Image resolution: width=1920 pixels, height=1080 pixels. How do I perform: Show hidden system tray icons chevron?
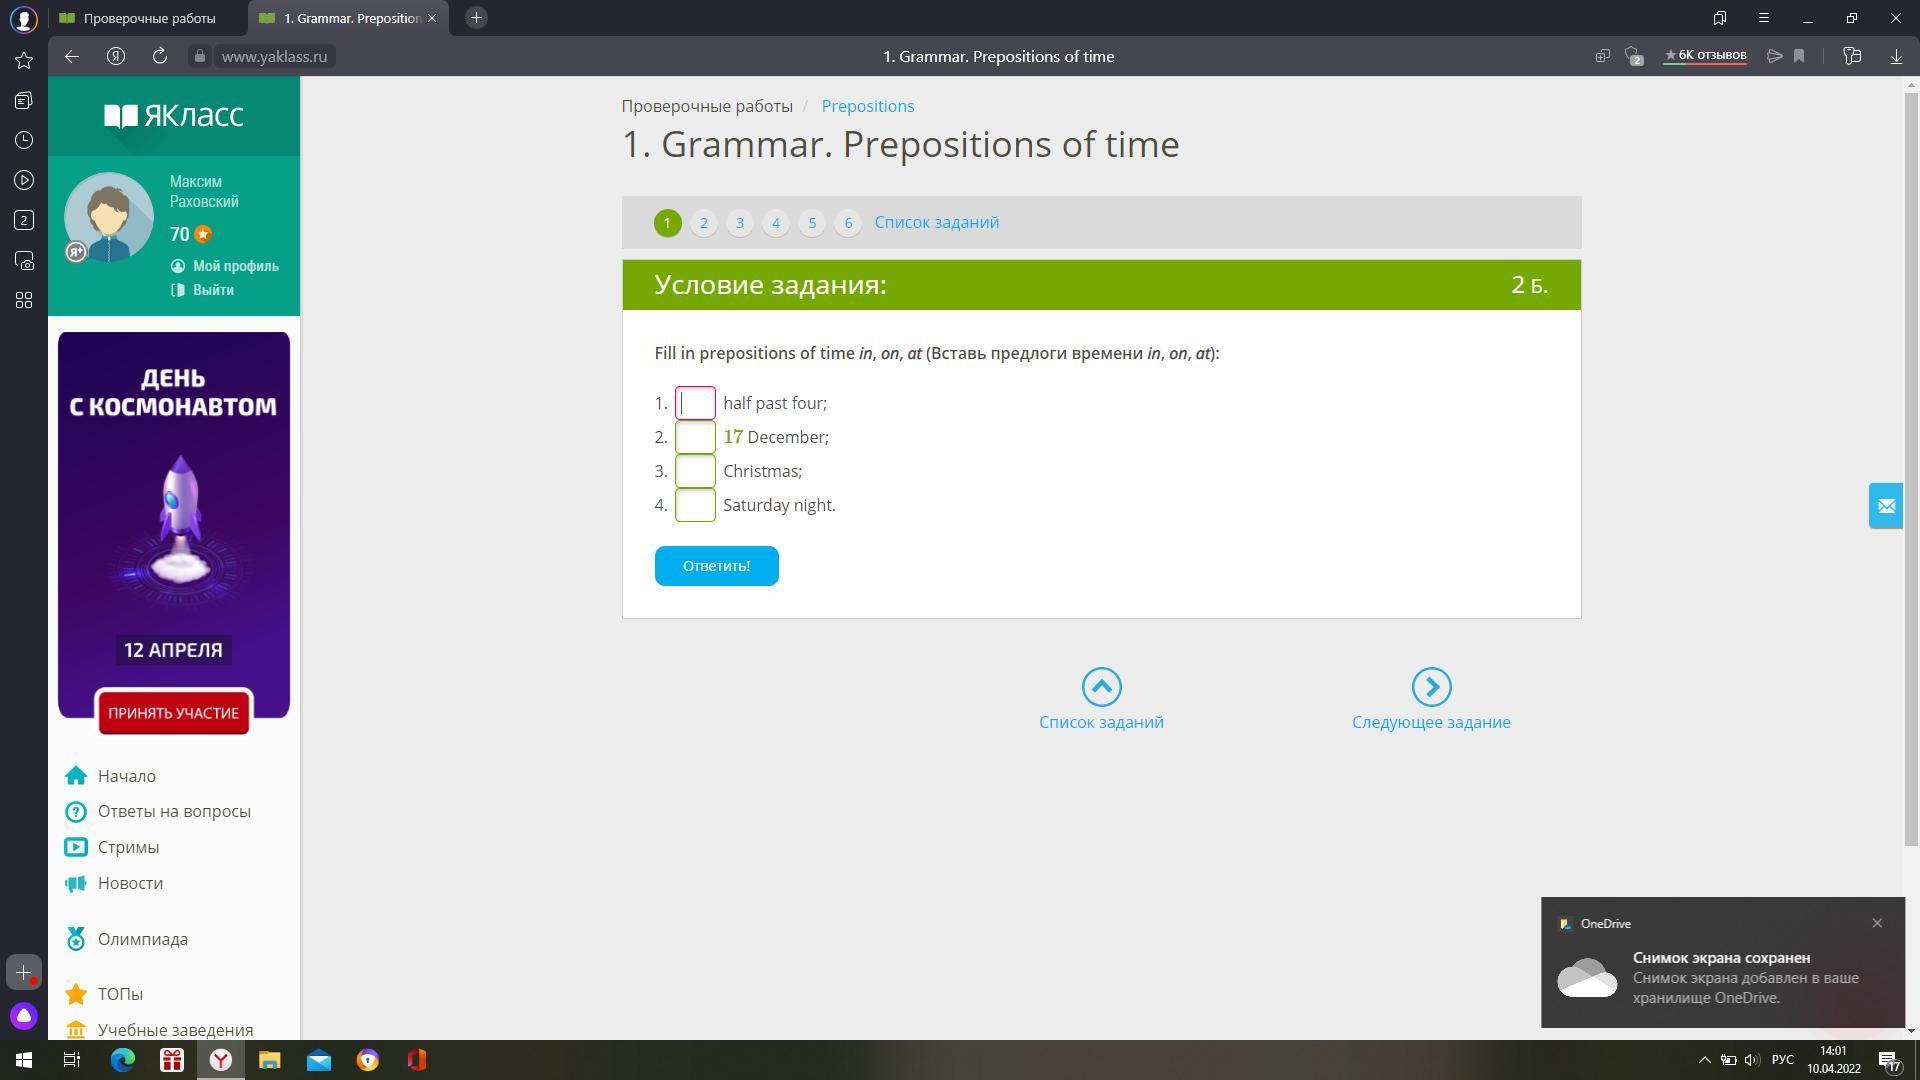[x=1705, y=1060]
